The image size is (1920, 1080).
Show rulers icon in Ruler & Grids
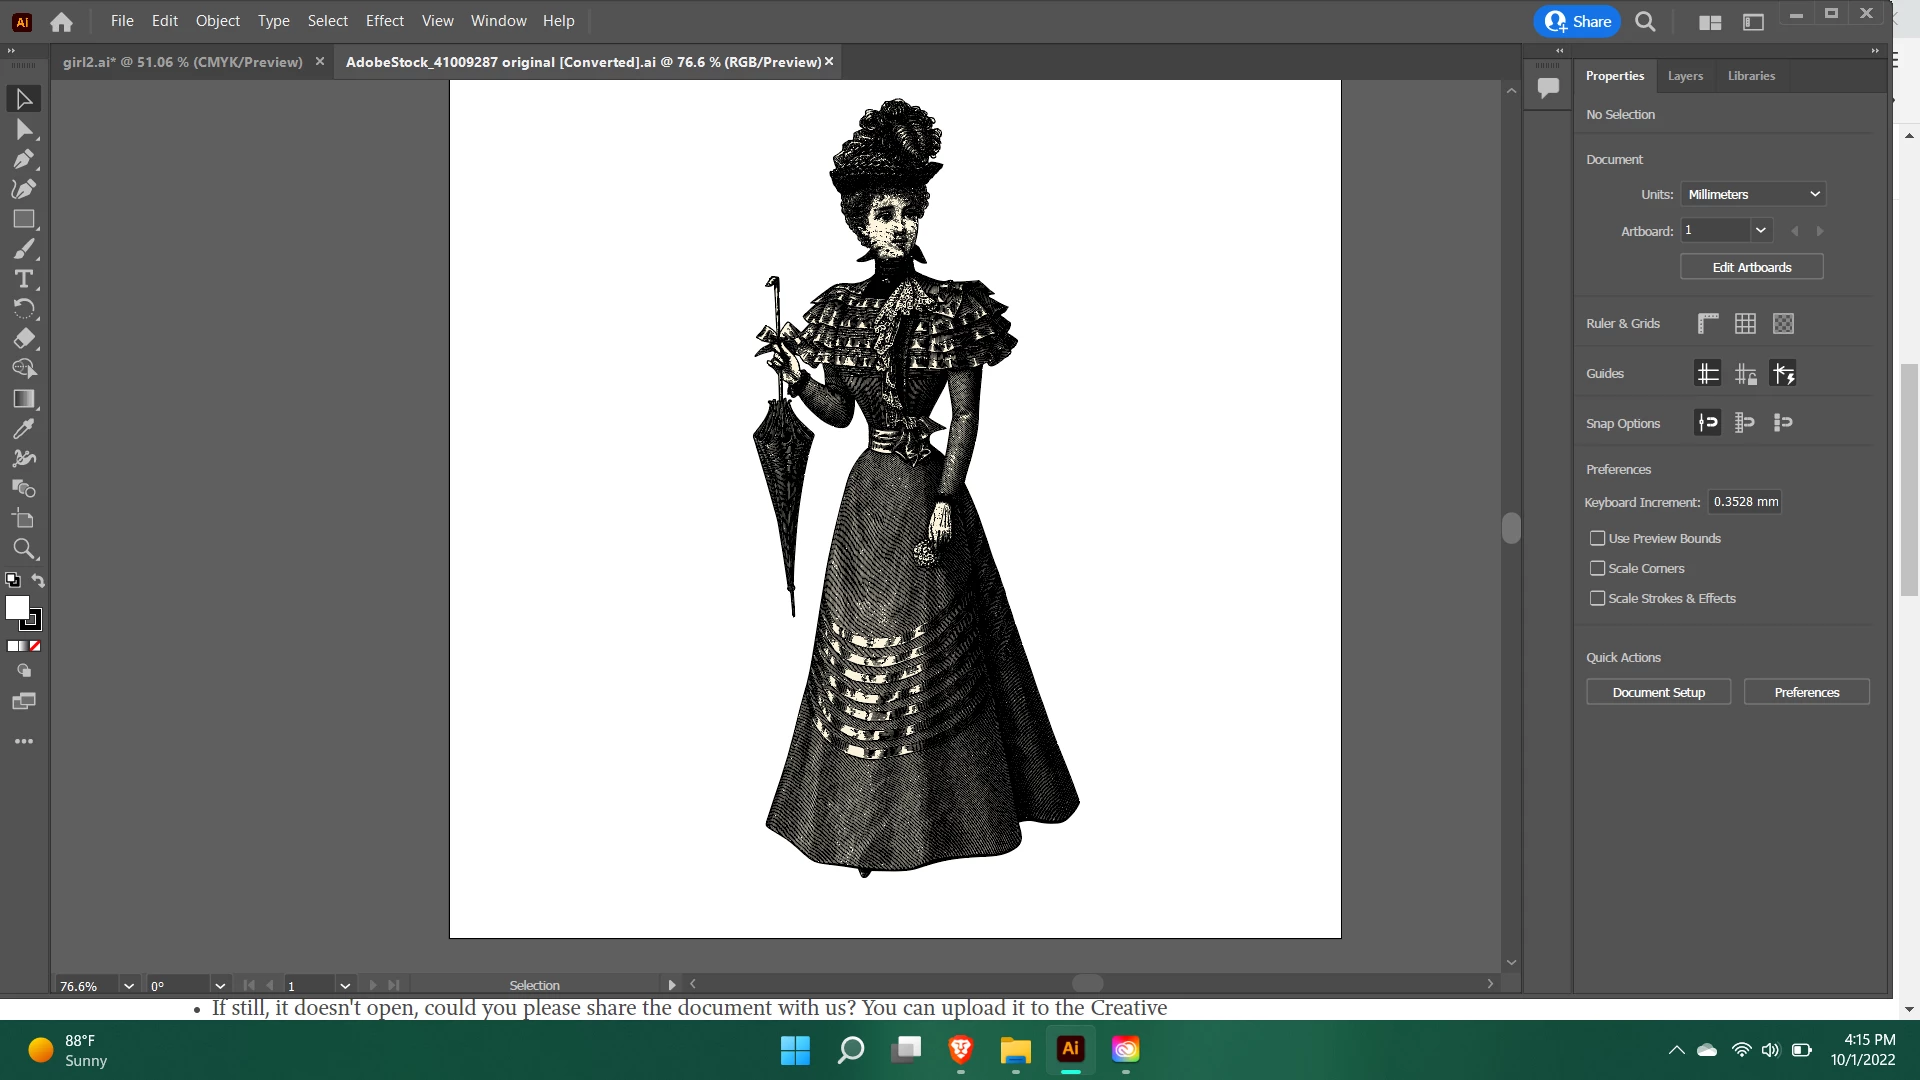1708,323
